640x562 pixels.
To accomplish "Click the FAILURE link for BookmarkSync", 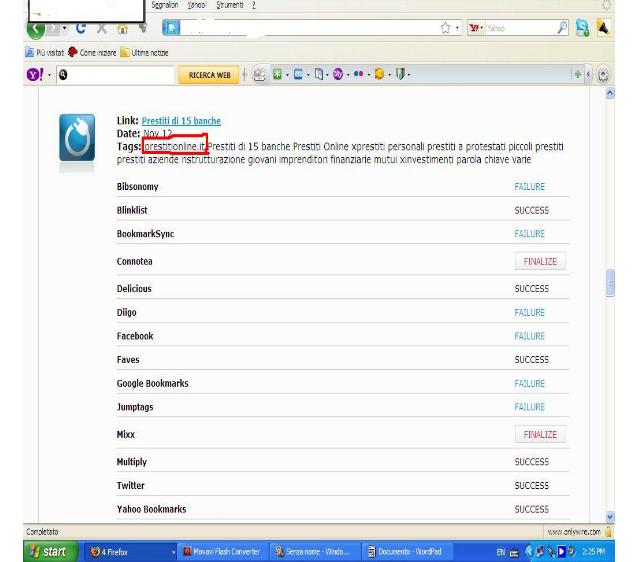I will 529,234.
